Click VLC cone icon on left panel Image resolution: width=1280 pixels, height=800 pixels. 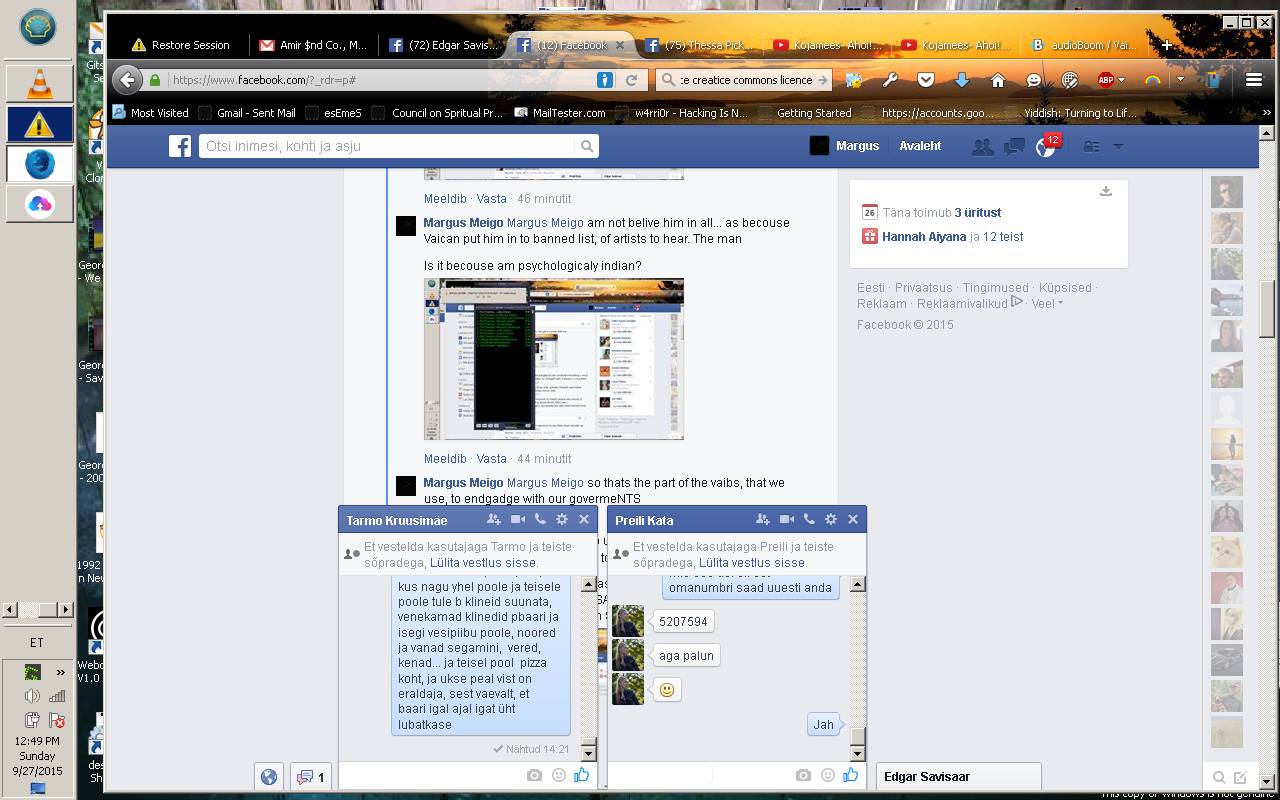click(39, 84)
